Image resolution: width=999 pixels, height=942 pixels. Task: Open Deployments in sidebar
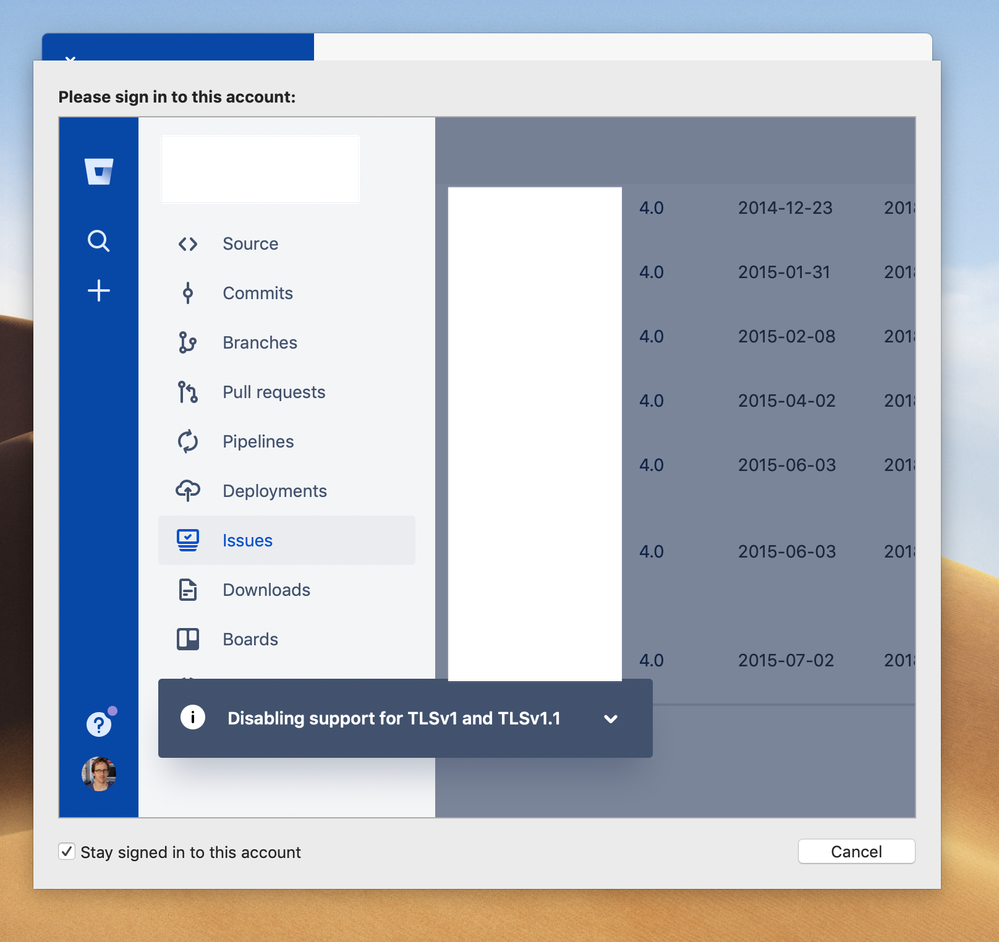pos(287,491)
